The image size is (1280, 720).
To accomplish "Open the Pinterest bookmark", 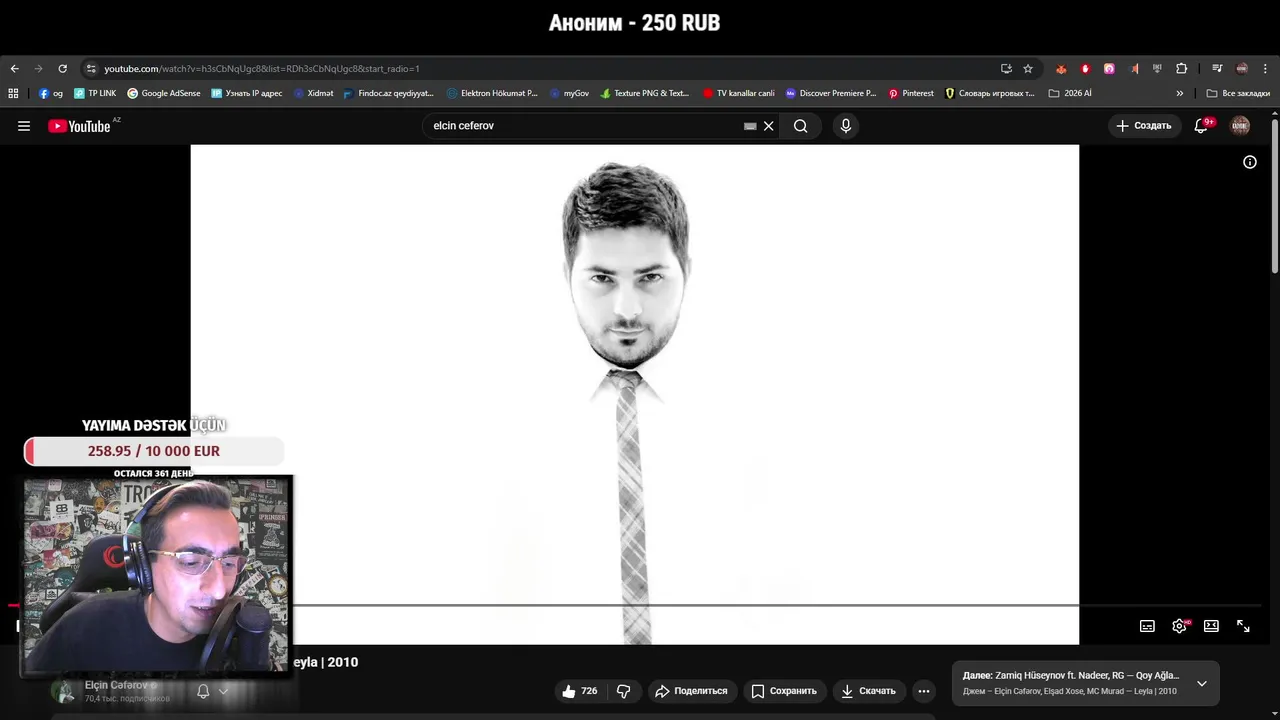I will (911, 93).
